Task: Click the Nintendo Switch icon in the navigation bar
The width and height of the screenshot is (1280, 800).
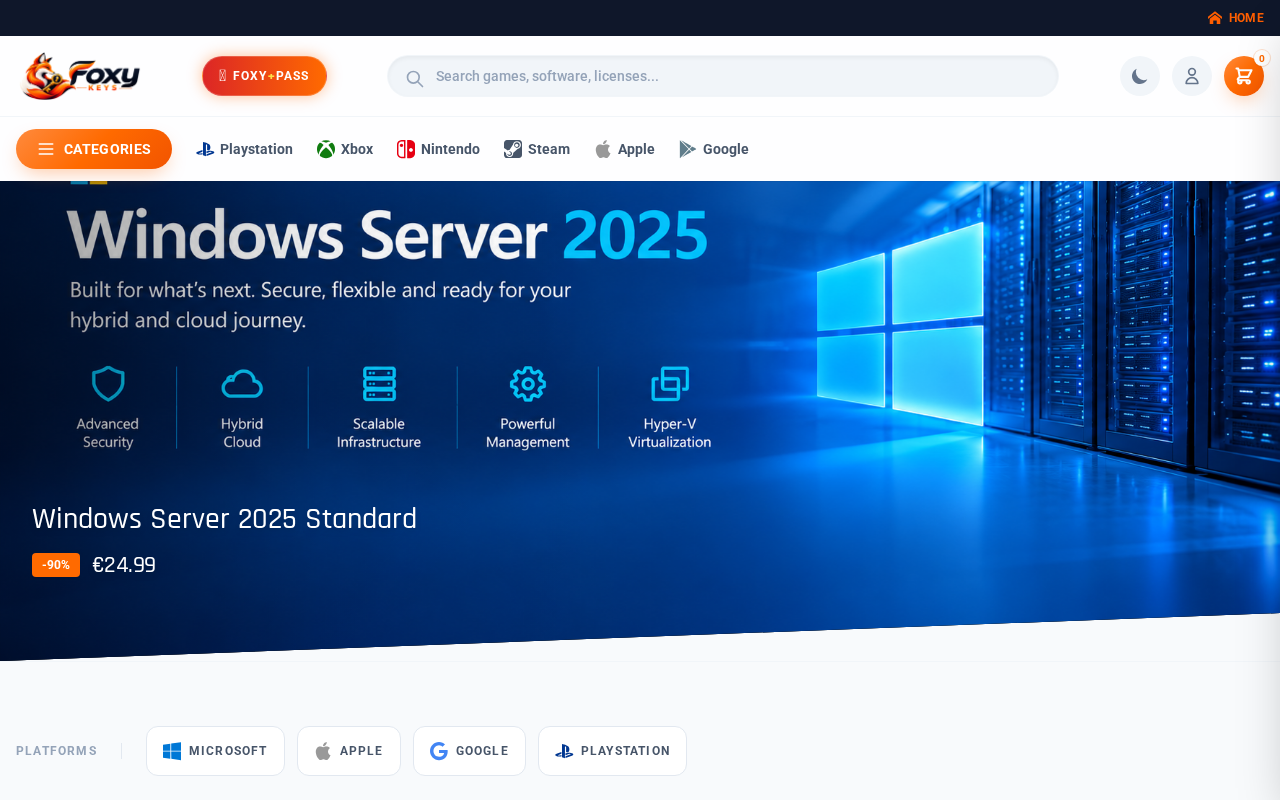Action: coord(406,149)
